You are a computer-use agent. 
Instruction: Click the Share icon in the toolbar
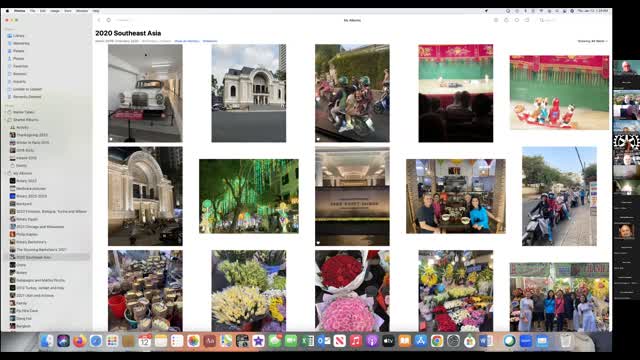coord(506,20)
